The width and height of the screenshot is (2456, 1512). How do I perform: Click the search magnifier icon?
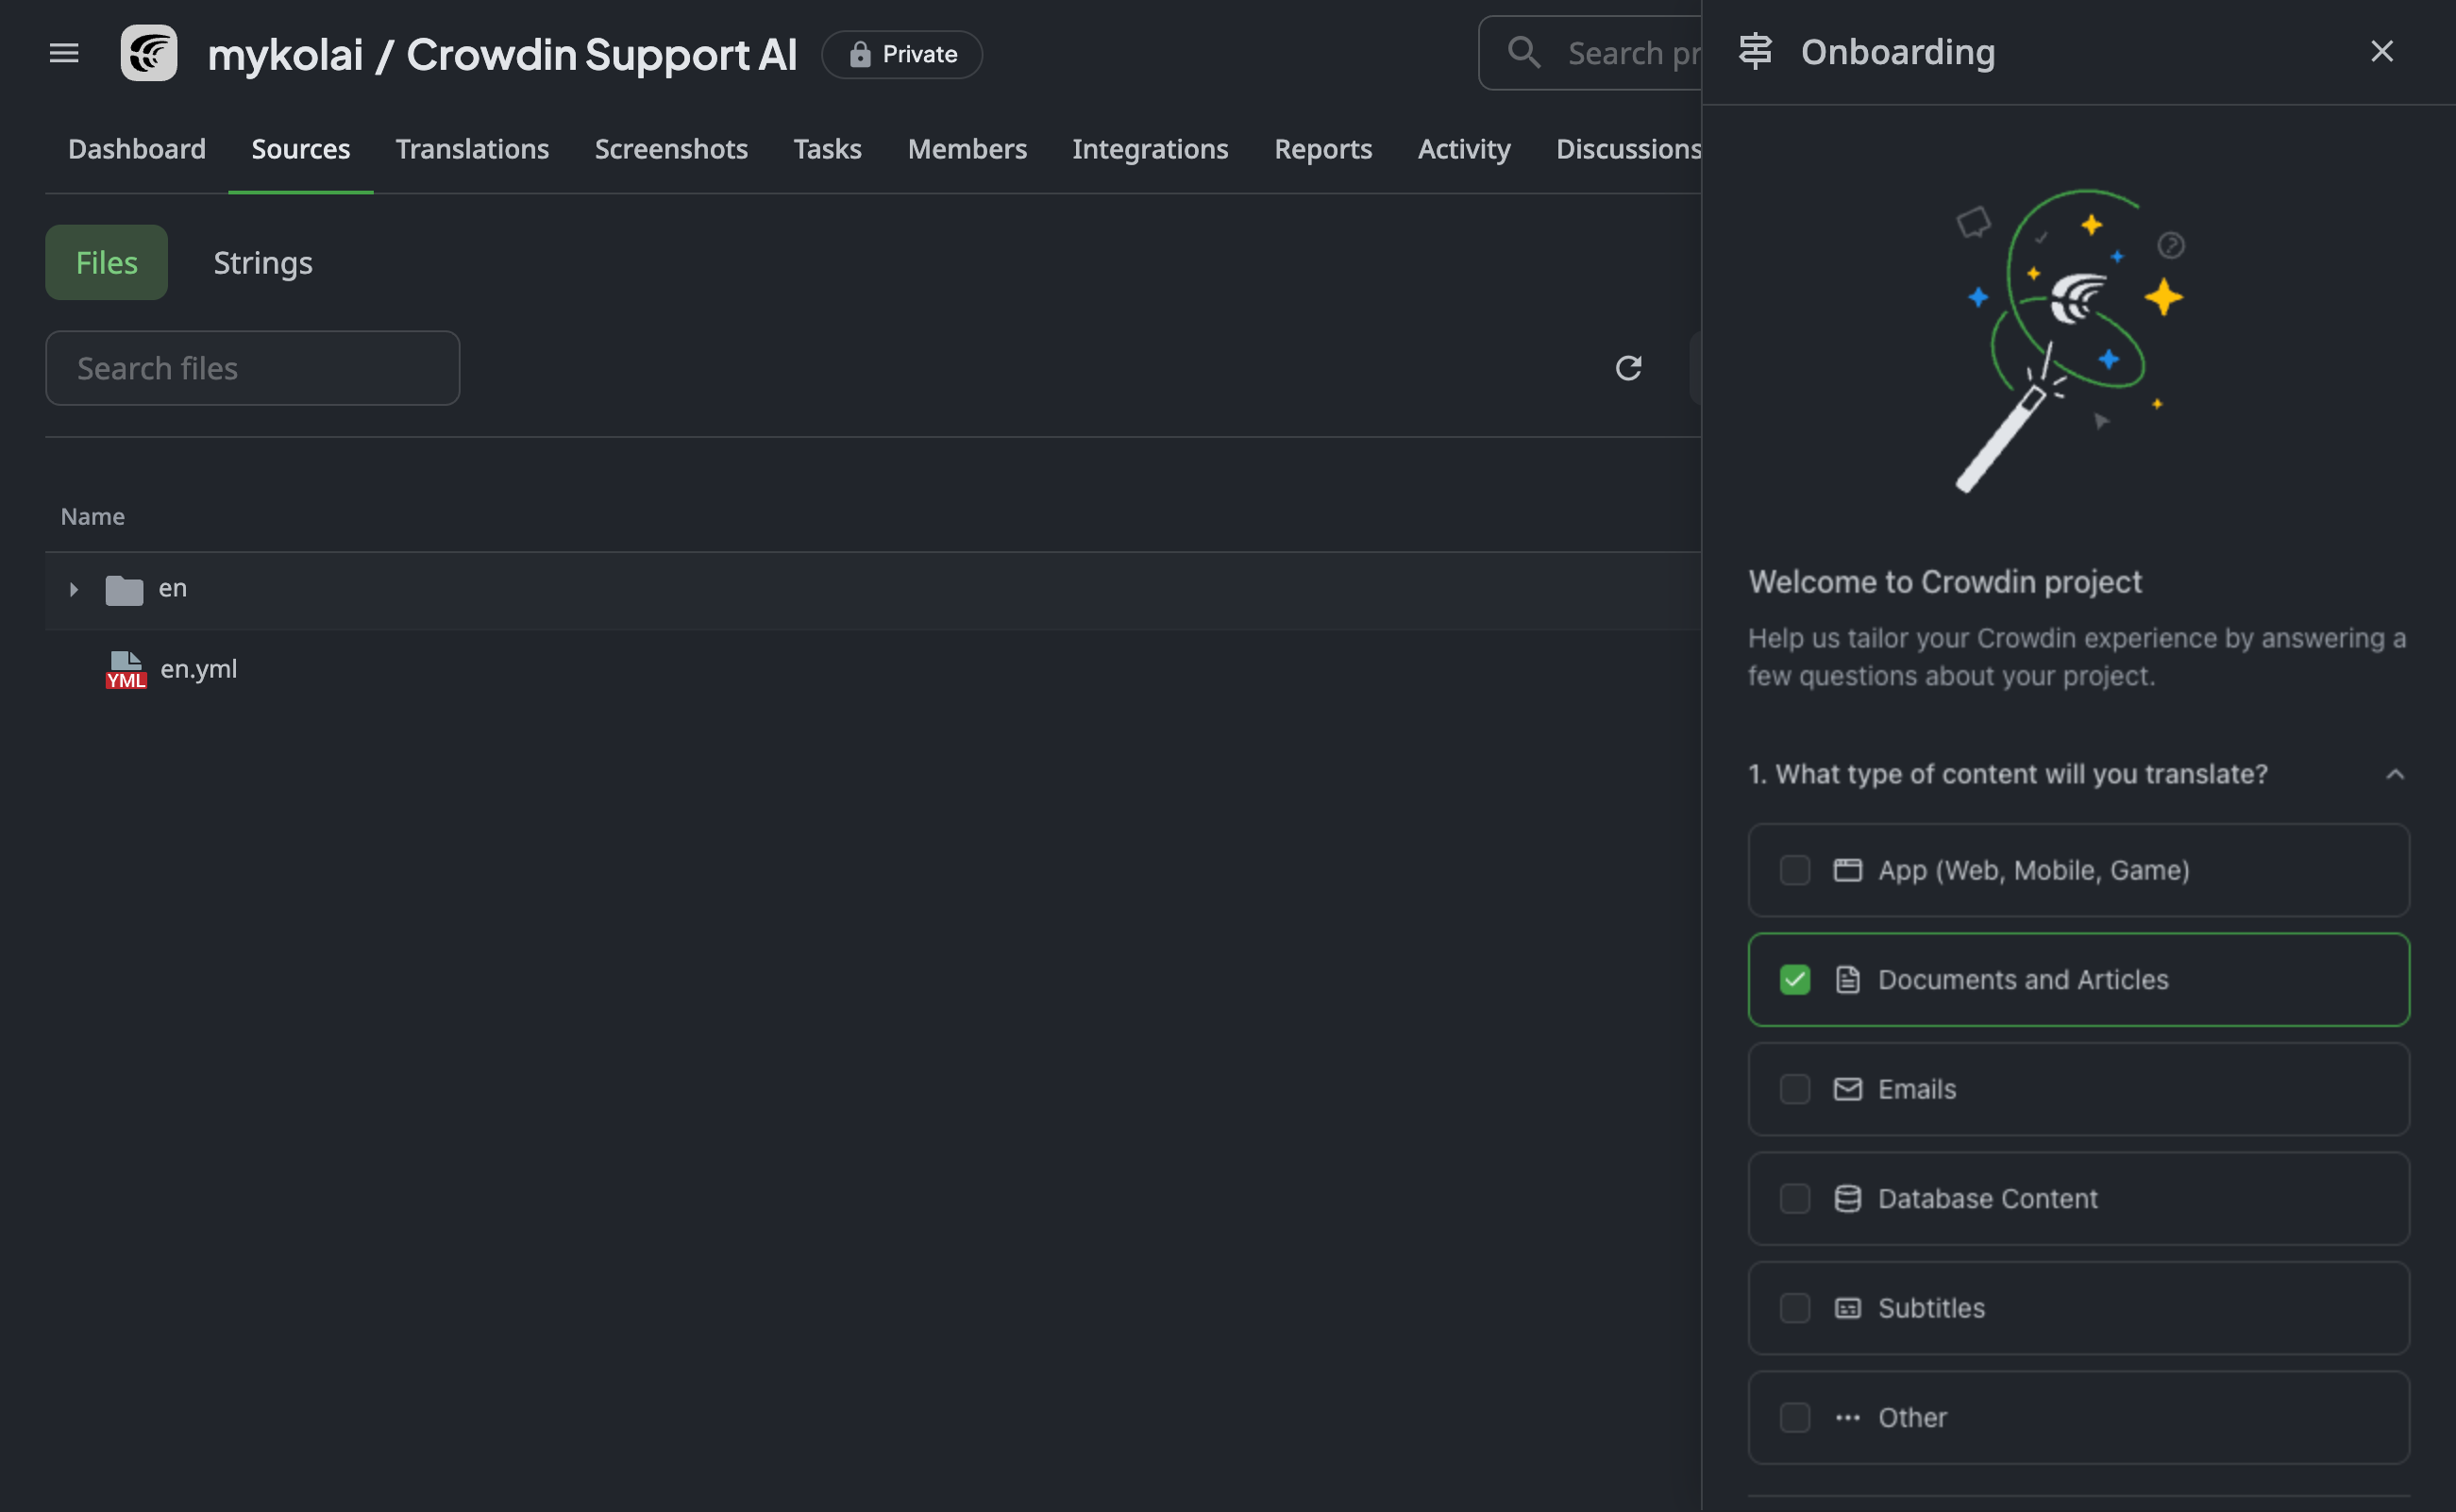pyautogui.click(x=1523, y=52)
